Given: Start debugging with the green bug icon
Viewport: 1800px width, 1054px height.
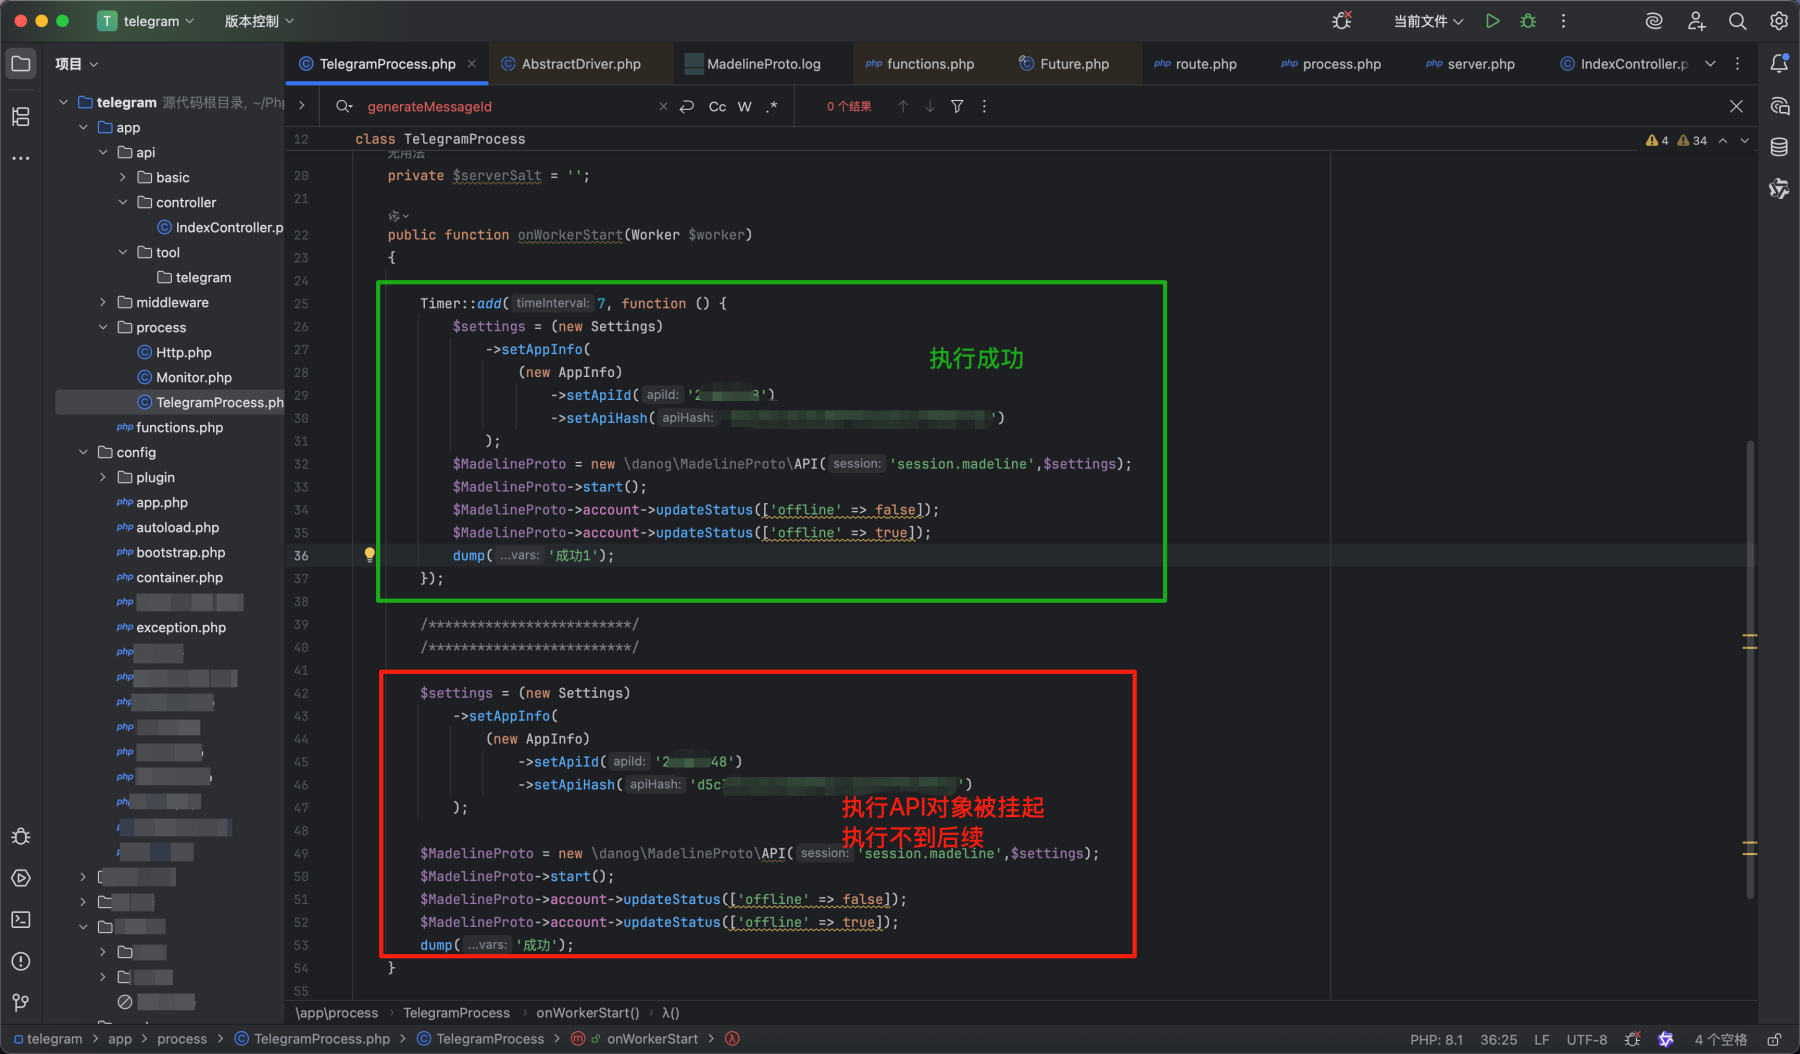Looking at the screenshot, I should coord(1528,21).
